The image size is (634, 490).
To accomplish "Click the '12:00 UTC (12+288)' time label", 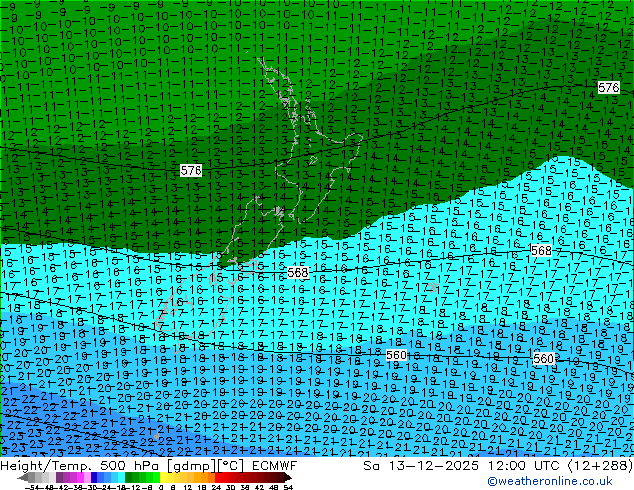I will (560, 466).
